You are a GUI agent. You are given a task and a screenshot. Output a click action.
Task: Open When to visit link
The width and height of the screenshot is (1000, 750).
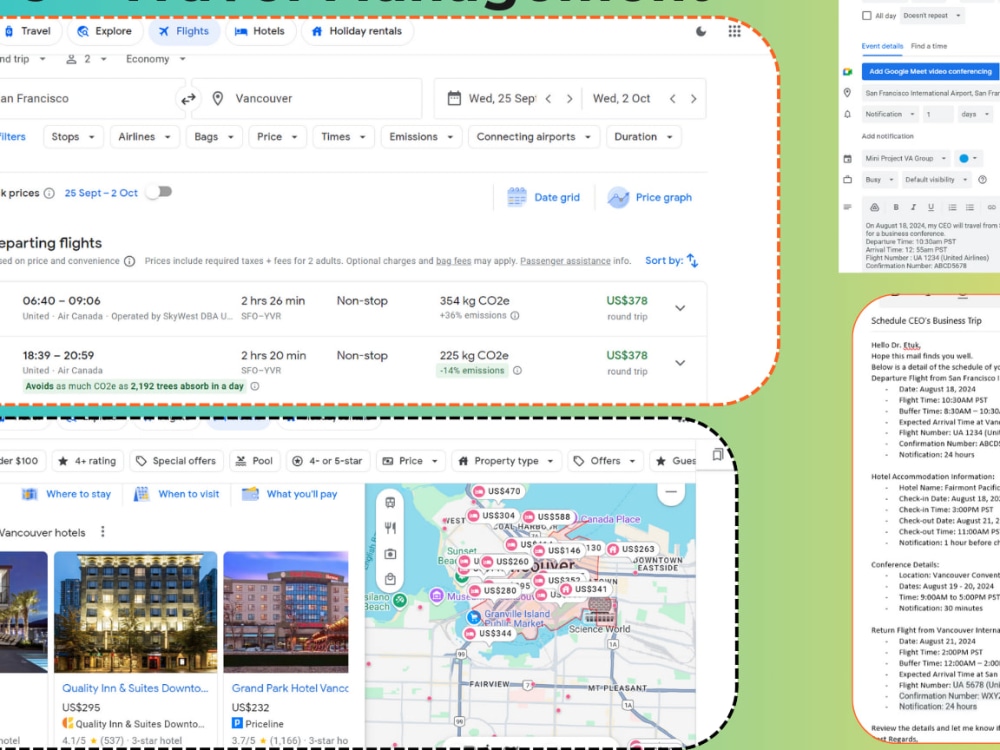pyautogui.click(x=176, y=494)
